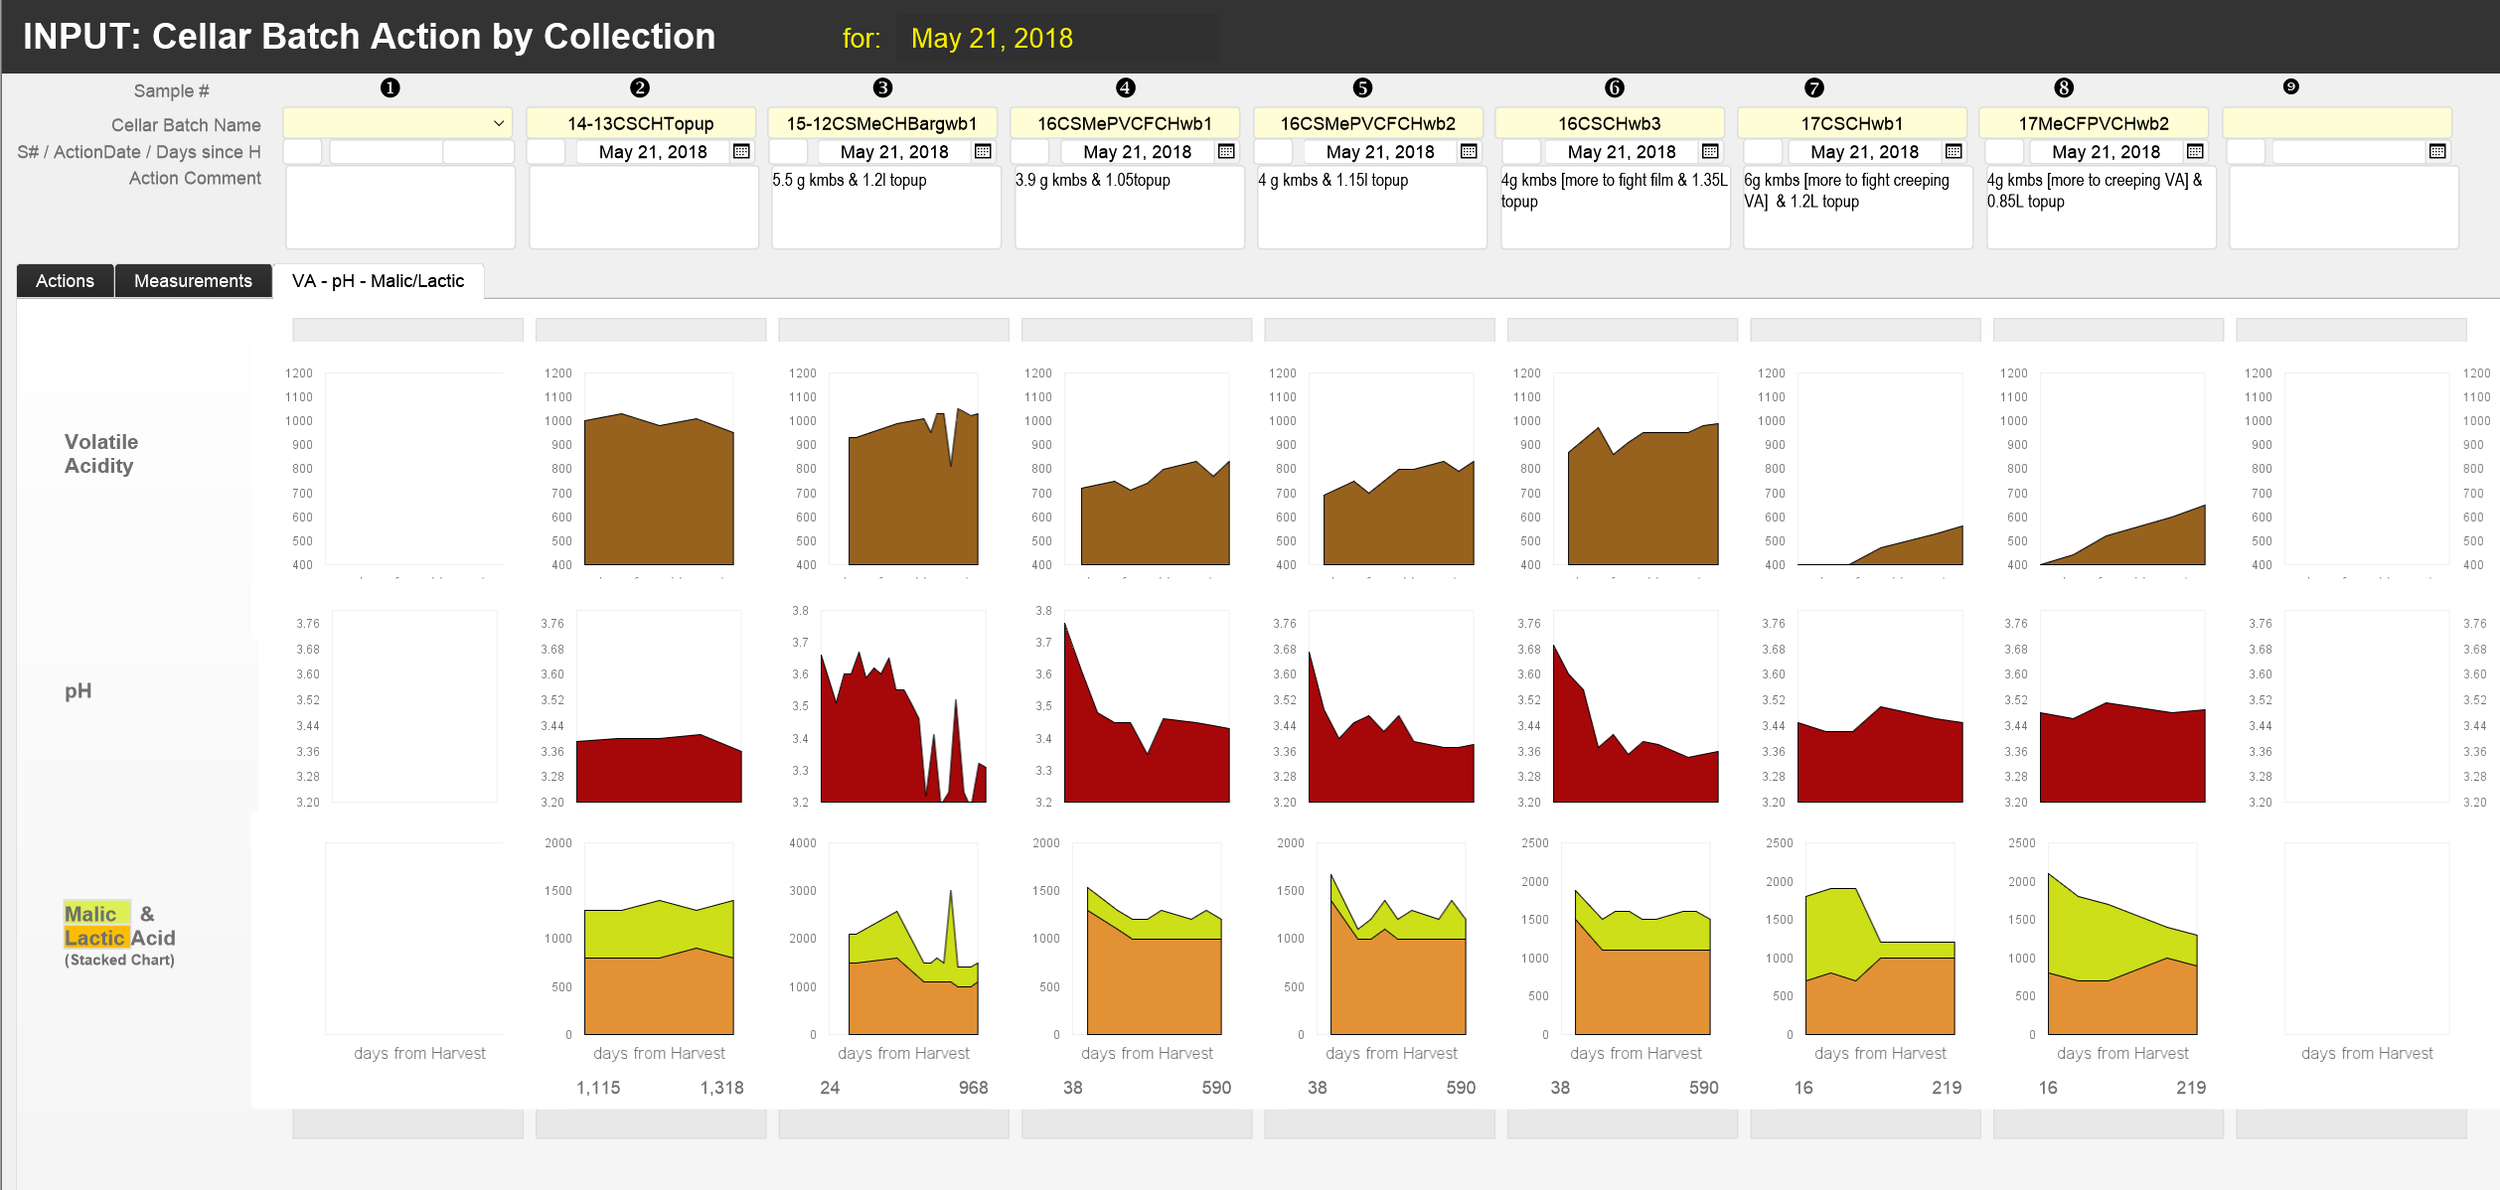Select the 14-13CSCHTopup batch name field
Image resolution: width=2500 pixels, height=1190 pixels.
pyautogui.click(x=641, y=123)
